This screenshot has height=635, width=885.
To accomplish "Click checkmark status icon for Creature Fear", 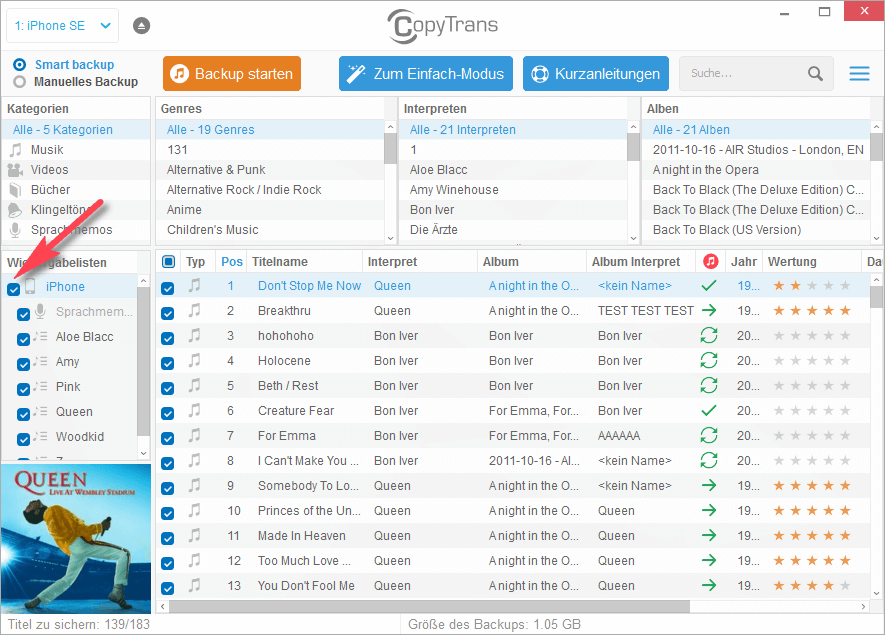I will tap(709, 410).
